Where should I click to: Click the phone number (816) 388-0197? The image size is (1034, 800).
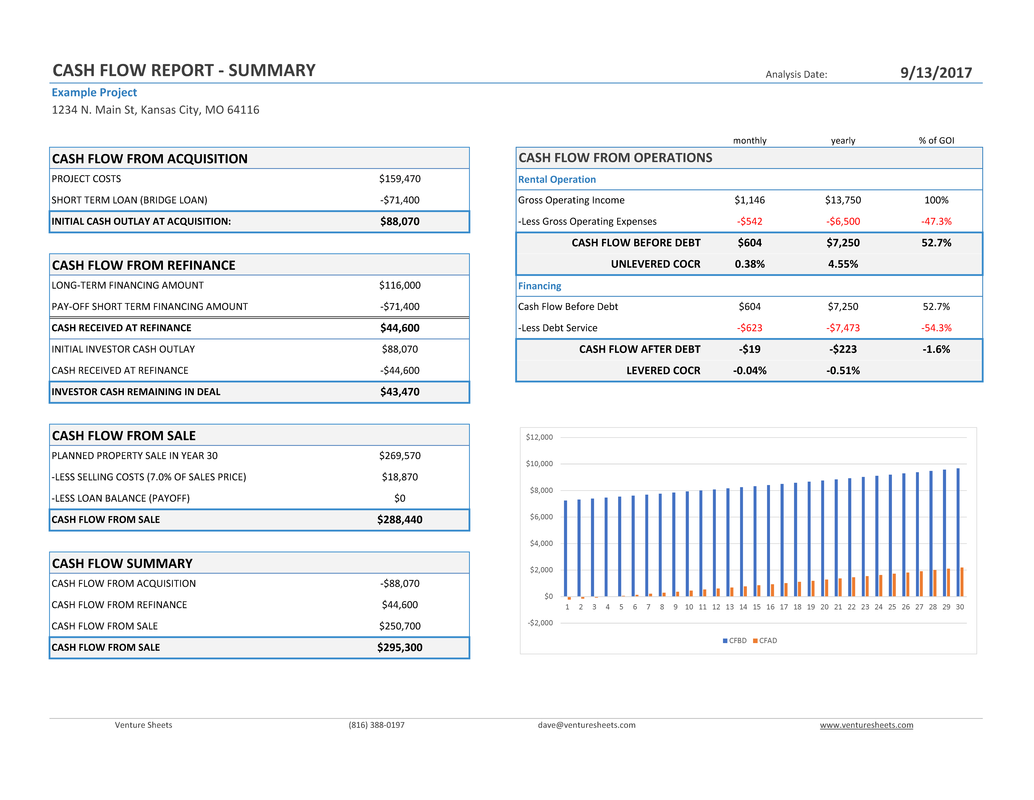point(377,725)
